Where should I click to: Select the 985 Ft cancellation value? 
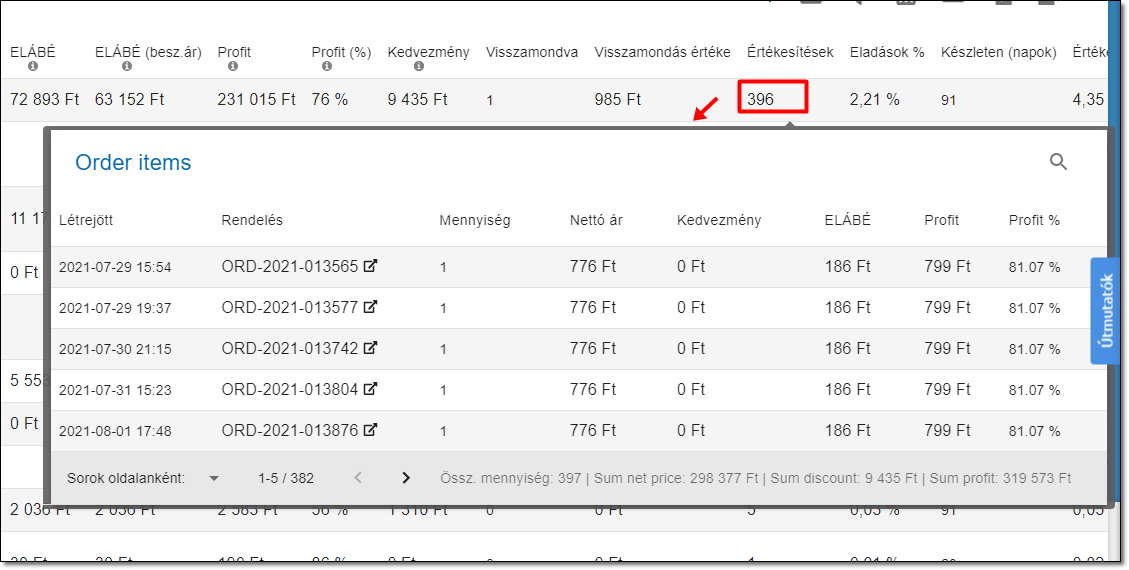[x=618, y=99]
